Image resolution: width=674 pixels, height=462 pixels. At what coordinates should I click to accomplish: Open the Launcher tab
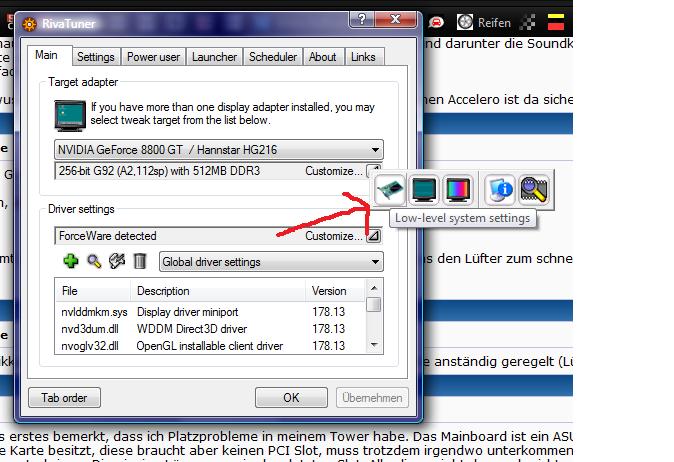pyautogui.click(x=214, y=57)
